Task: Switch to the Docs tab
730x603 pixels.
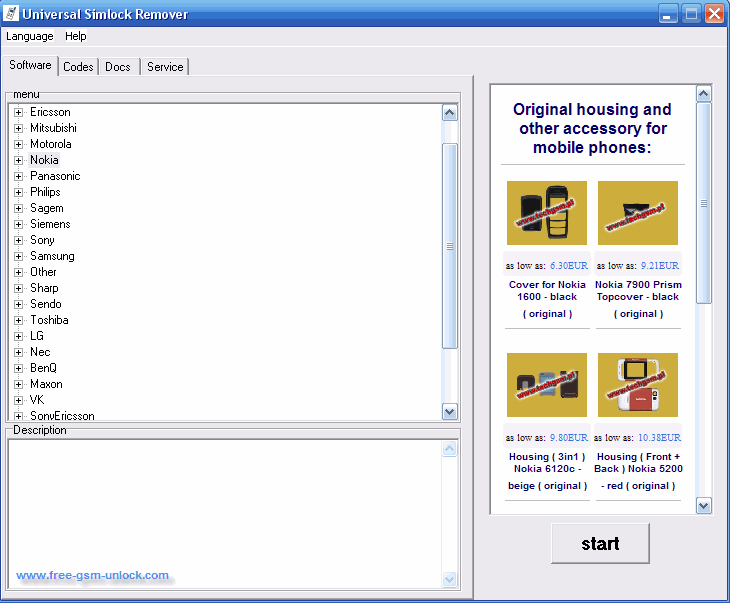Action: (x=118, y=67)
